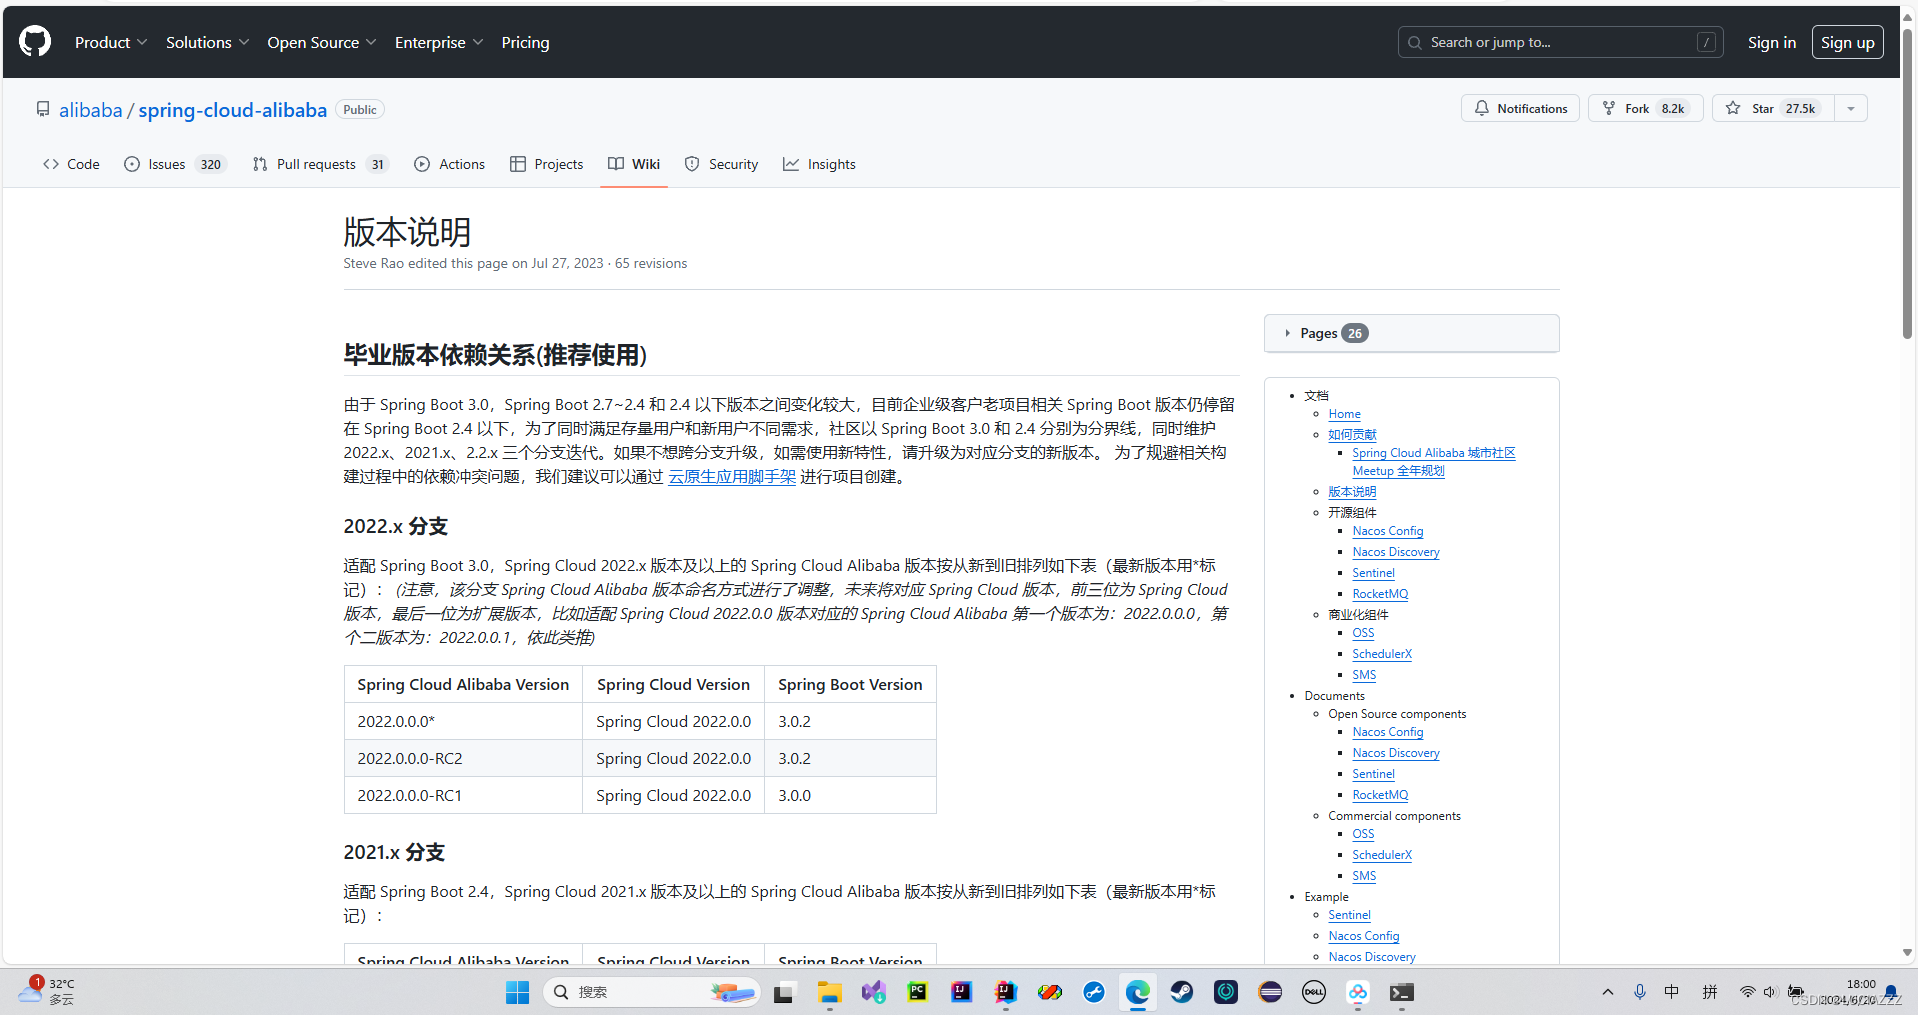Viewport: 1918px width, 1015px height.
Task: Open the Security shield section
Action: (721, 164)
